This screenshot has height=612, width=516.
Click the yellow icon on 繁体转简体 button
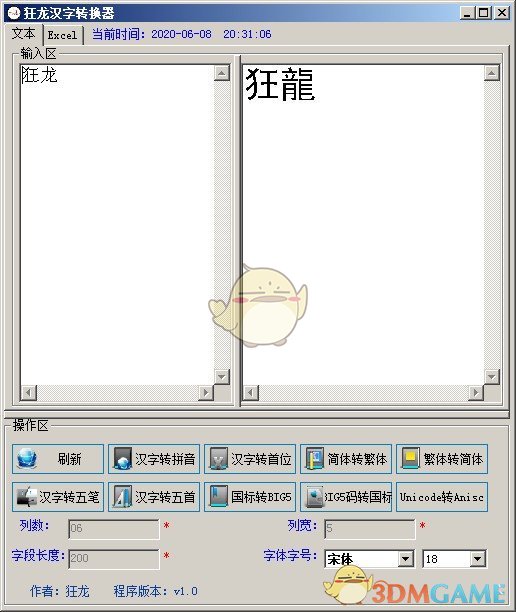click(x=411, y=459)
